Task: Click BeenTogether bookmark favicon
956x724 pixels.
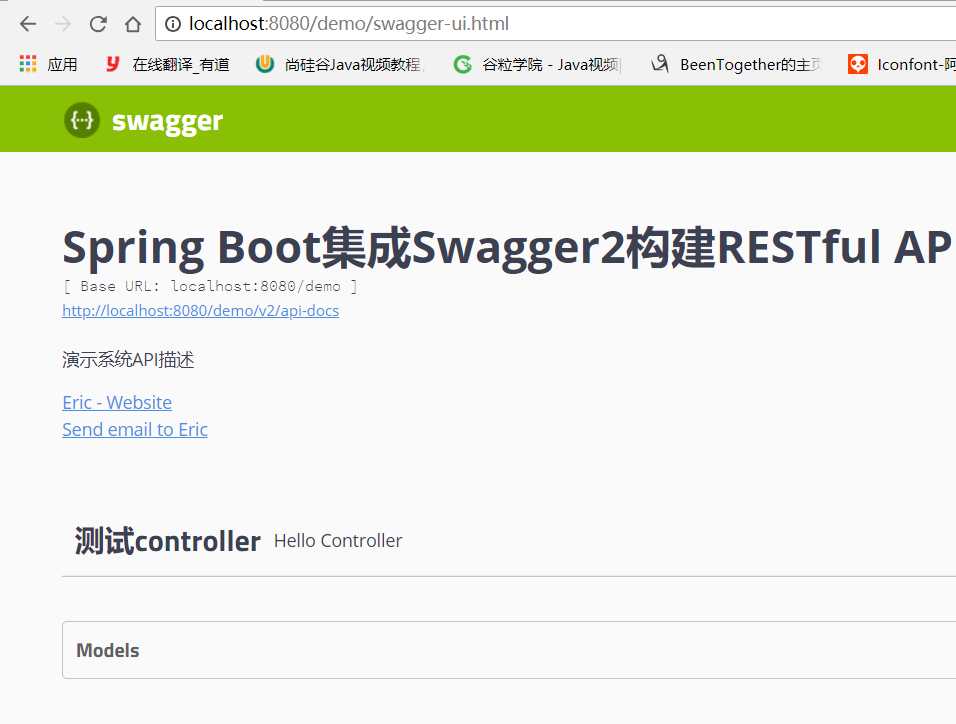Action: coord(660,63)
